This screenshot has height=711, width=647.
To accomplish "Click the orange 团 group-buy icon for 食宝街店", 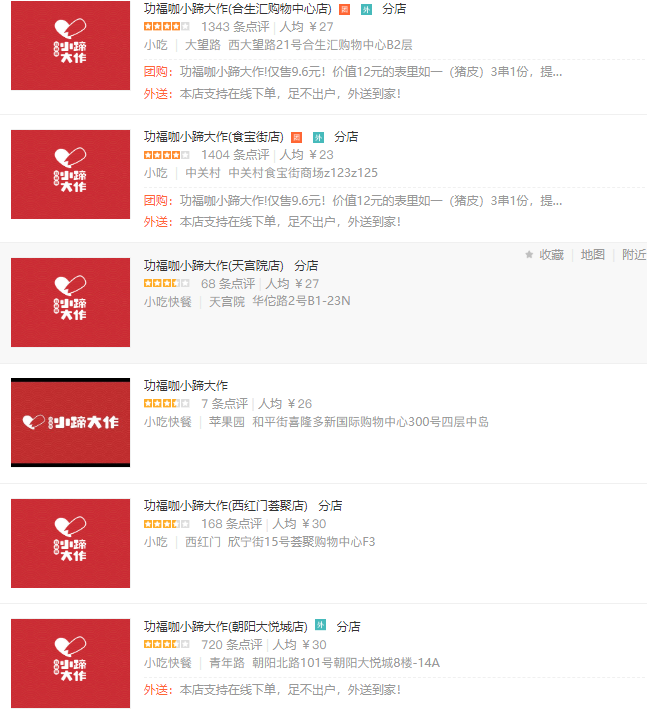I will point(297,137).
